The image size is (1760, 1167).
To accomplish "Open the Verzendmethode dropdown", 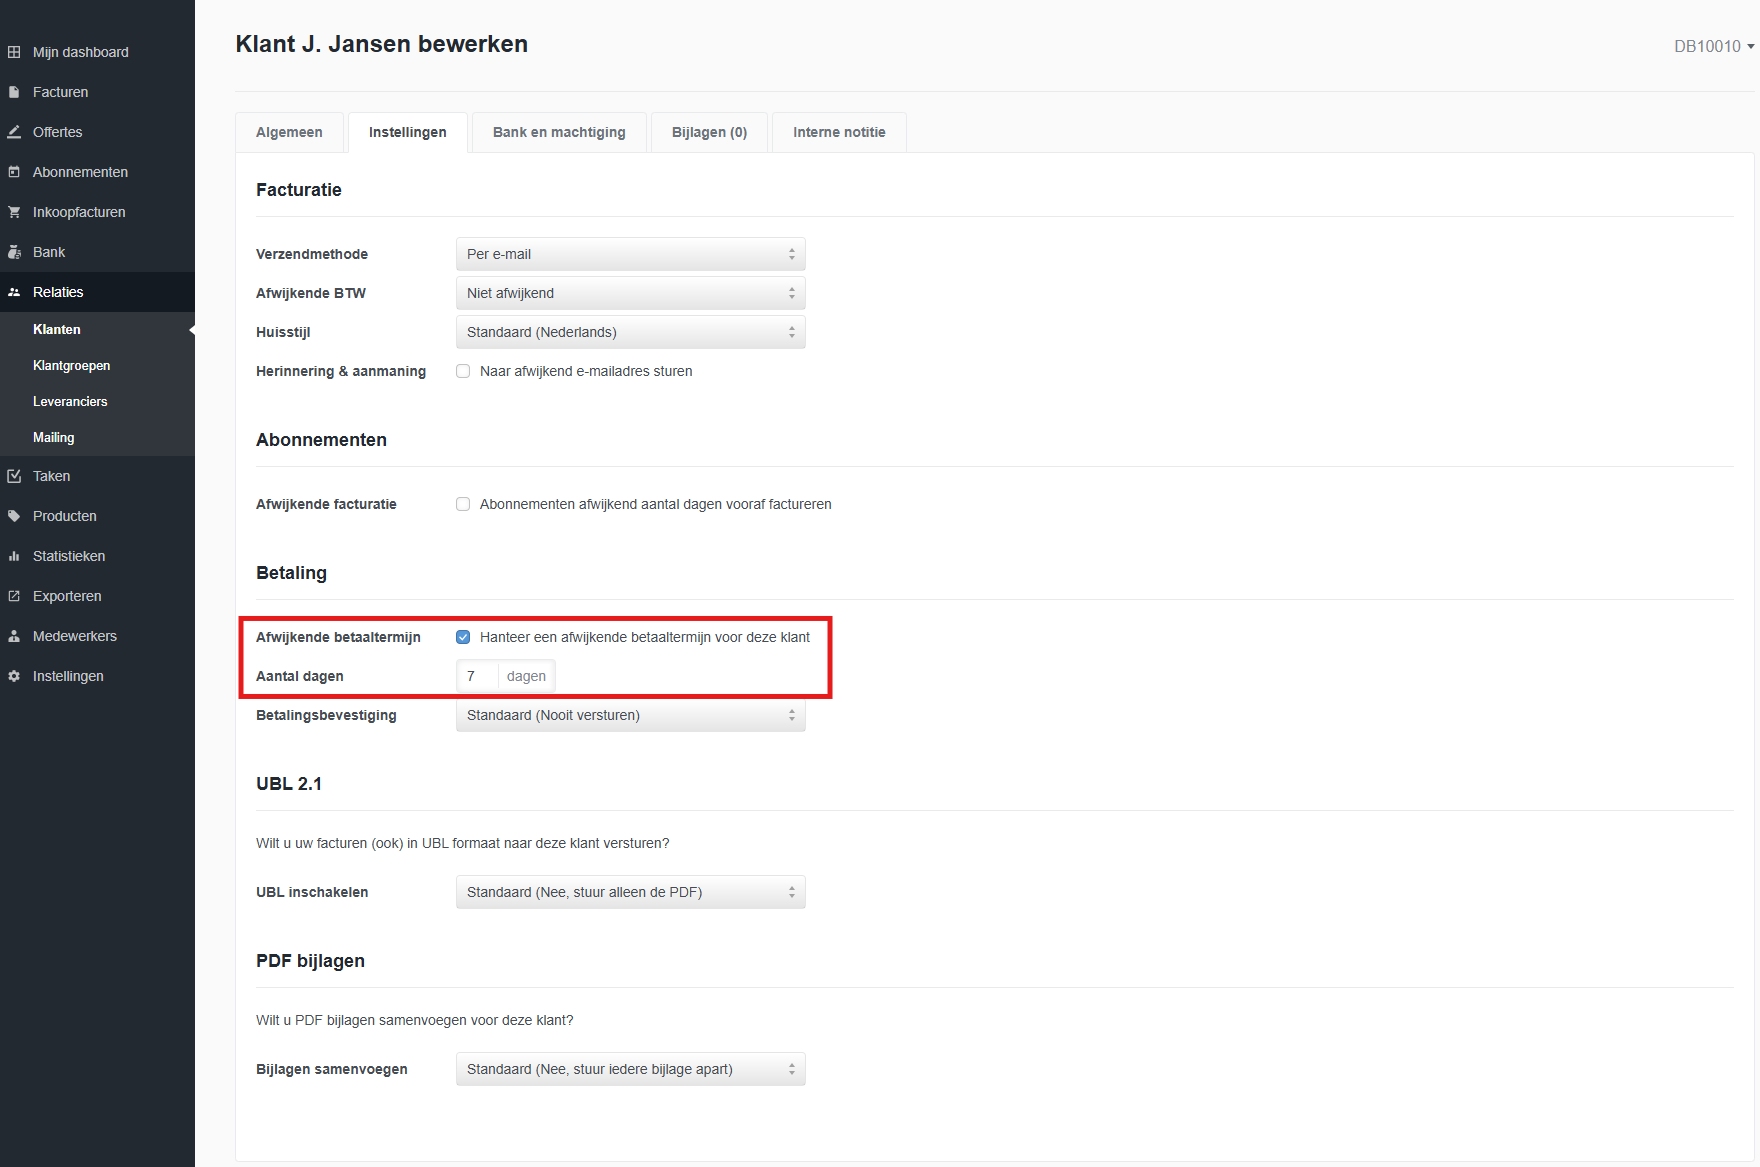I will click(x=630, y=254).
